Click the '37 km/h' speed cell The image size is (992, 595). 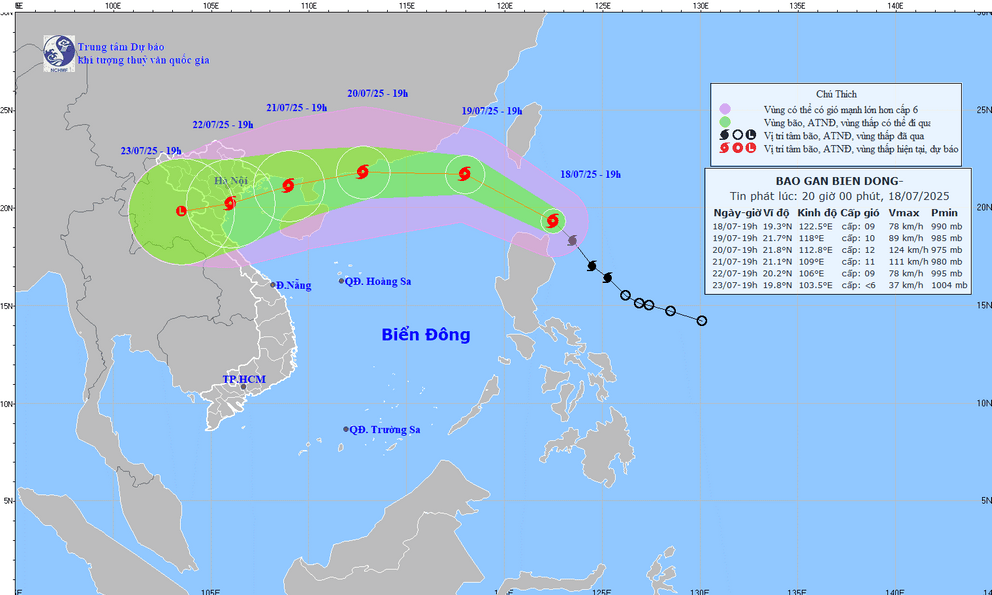906,285
